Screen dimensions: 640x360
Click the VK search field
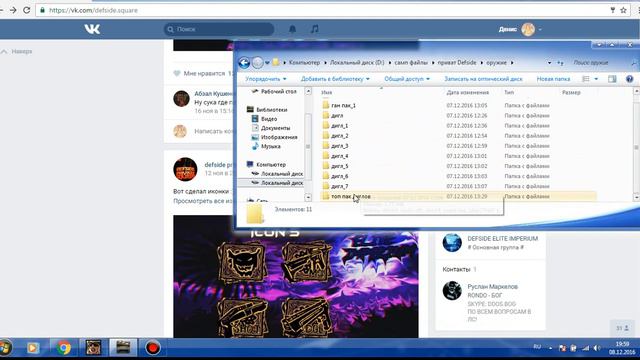[x=219, y=29]
